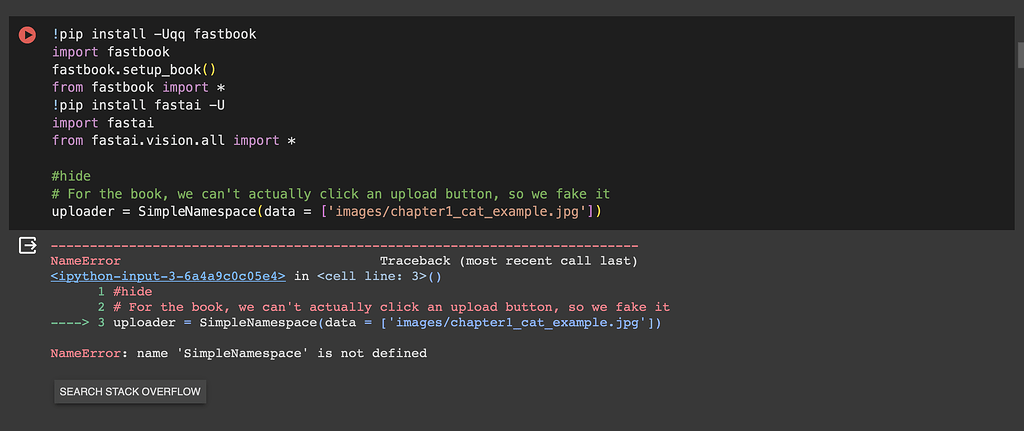The height and width of the screenshot is (431, 1024).
Task: Place cursor on '!pip install -Uqq fastbook' line
Action: [154, 34]
